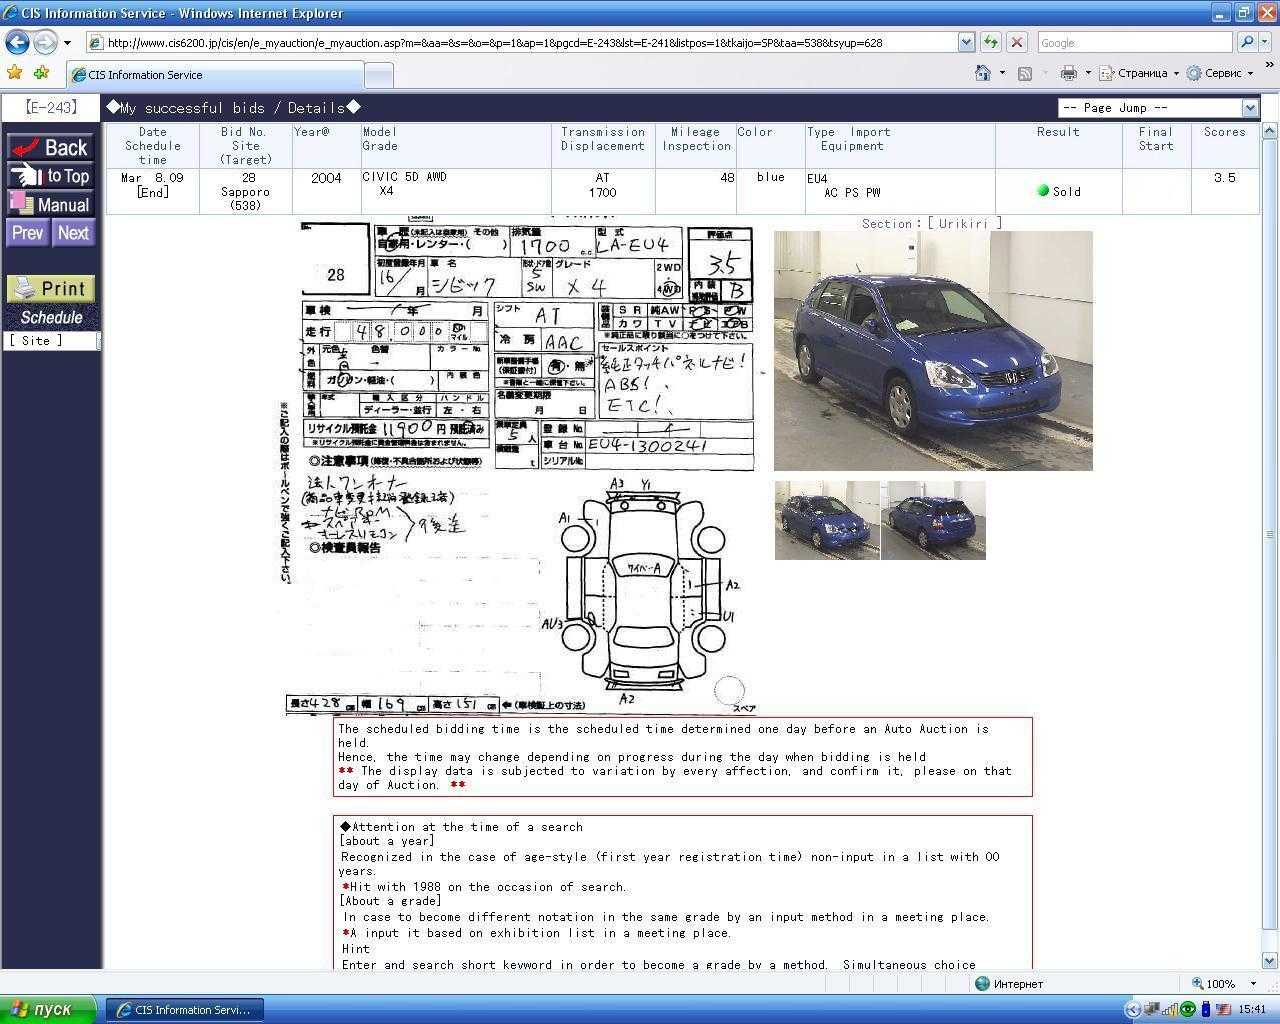The height and width of the screenshot is (1024, 1280).
Task: Open the front-view Civic thumbnail
Action: [827, 520]
